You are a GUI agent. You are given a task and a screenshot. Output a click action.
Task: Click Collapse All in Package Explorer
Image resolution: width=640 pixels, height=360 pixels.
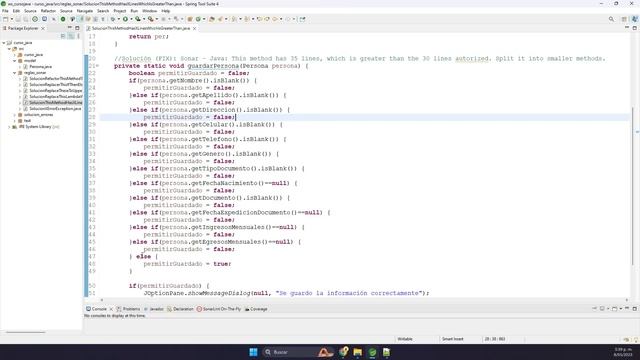63,36
